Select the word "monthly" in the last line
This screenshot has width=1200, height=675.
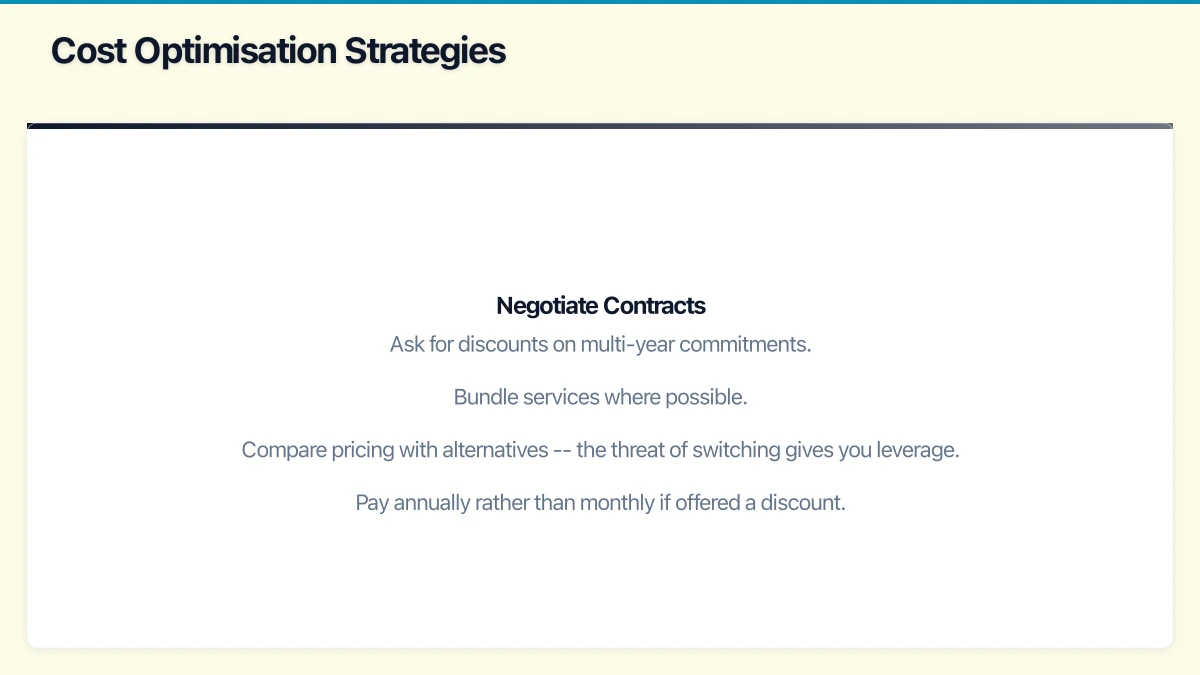(x=618, y=503)
